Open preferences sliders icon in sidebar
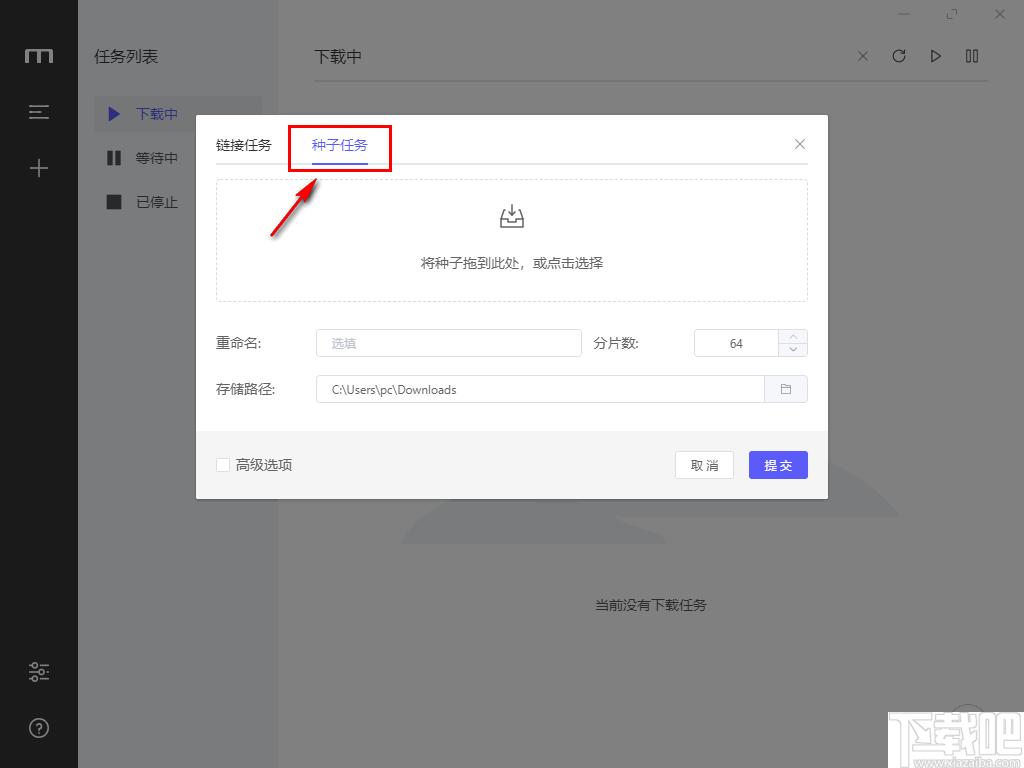This screenshot has height=768, width=1024. pyautogui.click(x=39, y=672)
